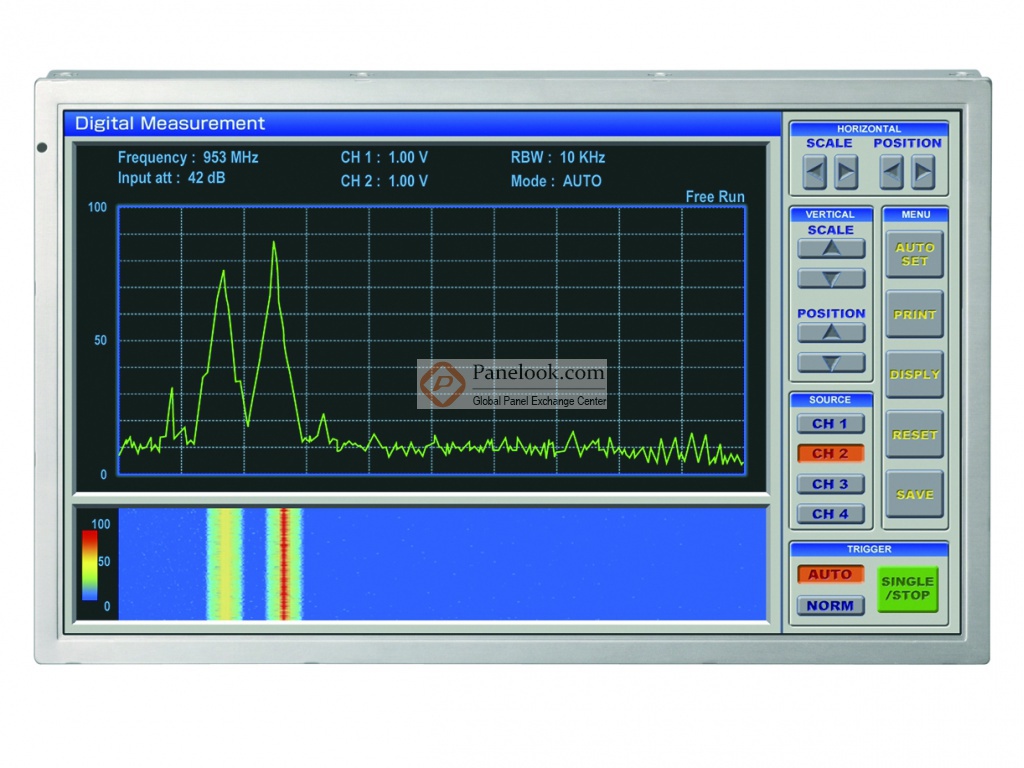The image size is (1024, 768).
Task: Enable AUTO trigger mode
Action: 830,575
